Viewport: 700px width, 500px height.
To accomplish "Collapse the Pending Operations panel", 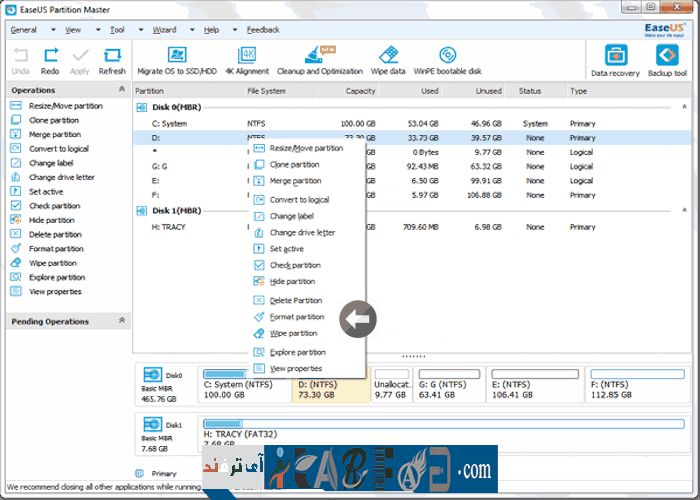I will tap(122, 321).
